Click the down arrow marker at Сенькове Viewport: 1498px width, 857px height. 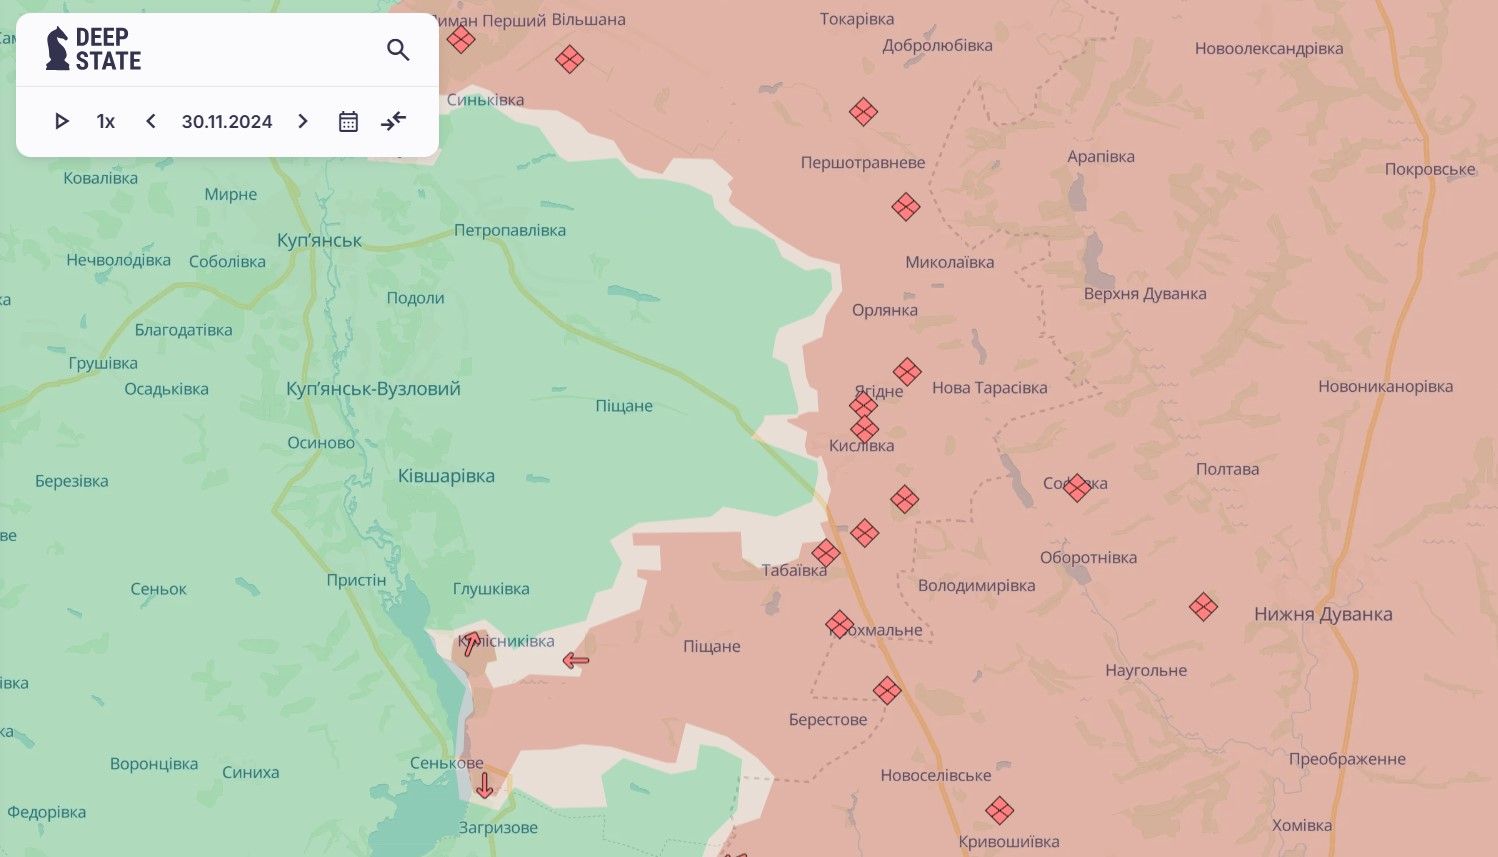click(485, 786)
